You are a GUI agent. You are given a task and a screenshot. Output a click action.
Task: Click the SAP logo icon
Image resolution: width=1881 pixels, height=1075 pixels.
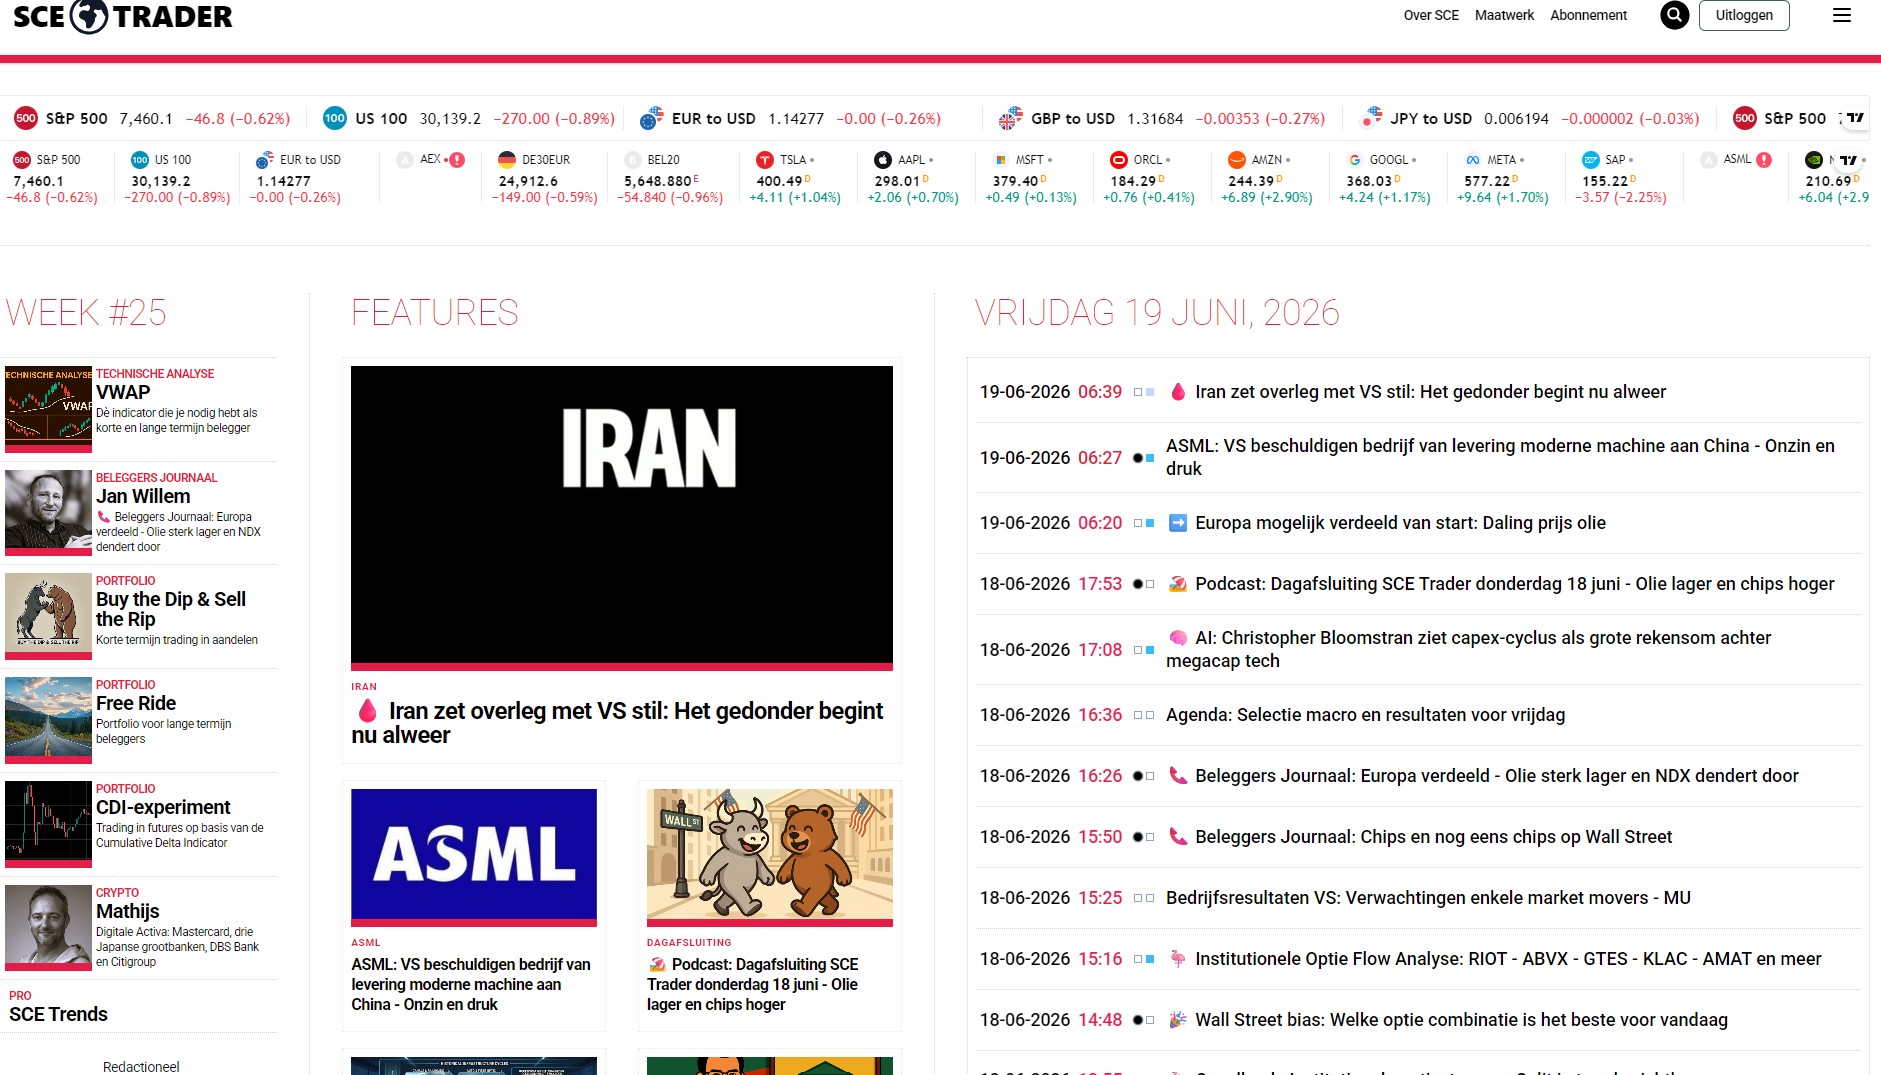[x=1591, y=160]
